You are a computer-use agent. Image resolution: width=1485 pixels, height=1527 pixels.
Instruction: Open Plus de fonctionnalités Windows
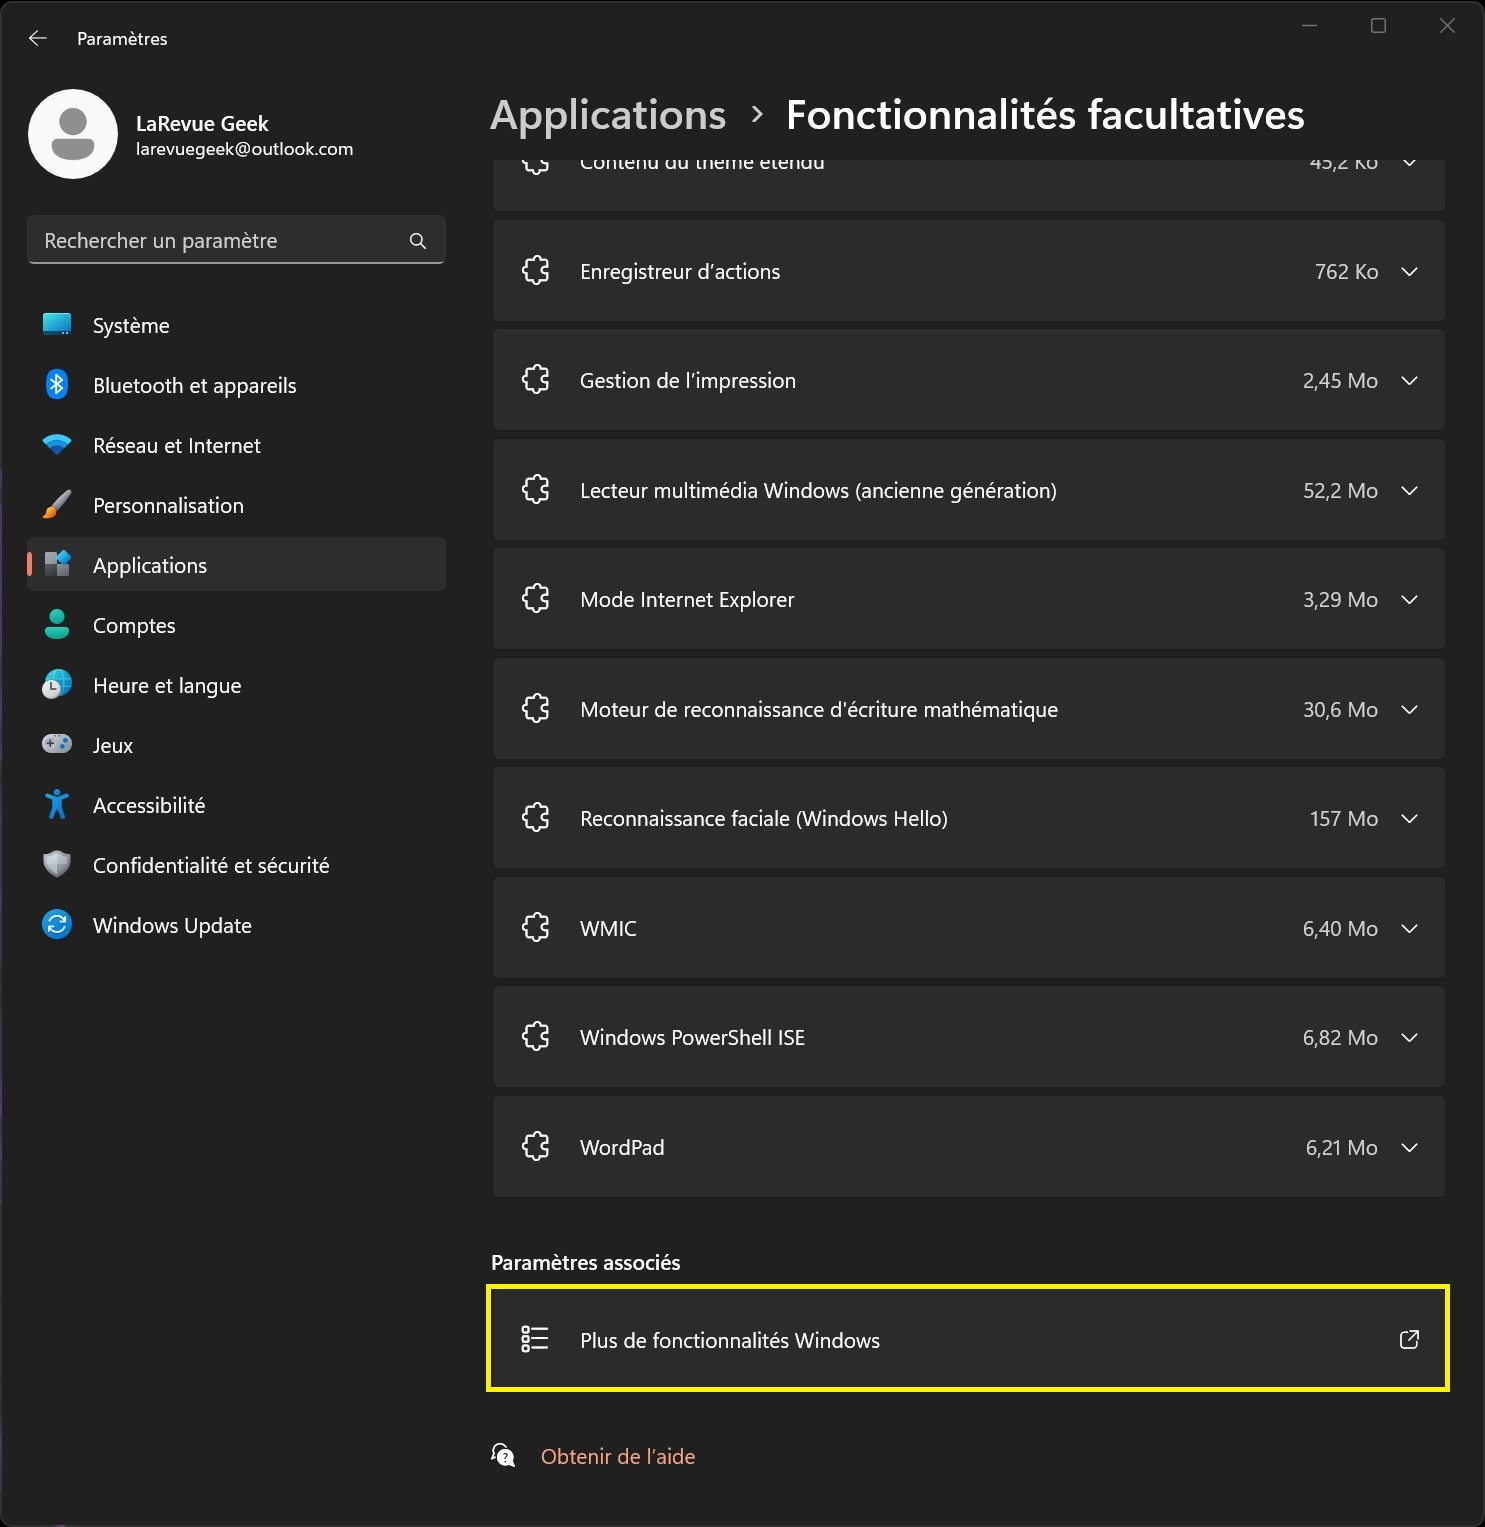coord(730,1340)
